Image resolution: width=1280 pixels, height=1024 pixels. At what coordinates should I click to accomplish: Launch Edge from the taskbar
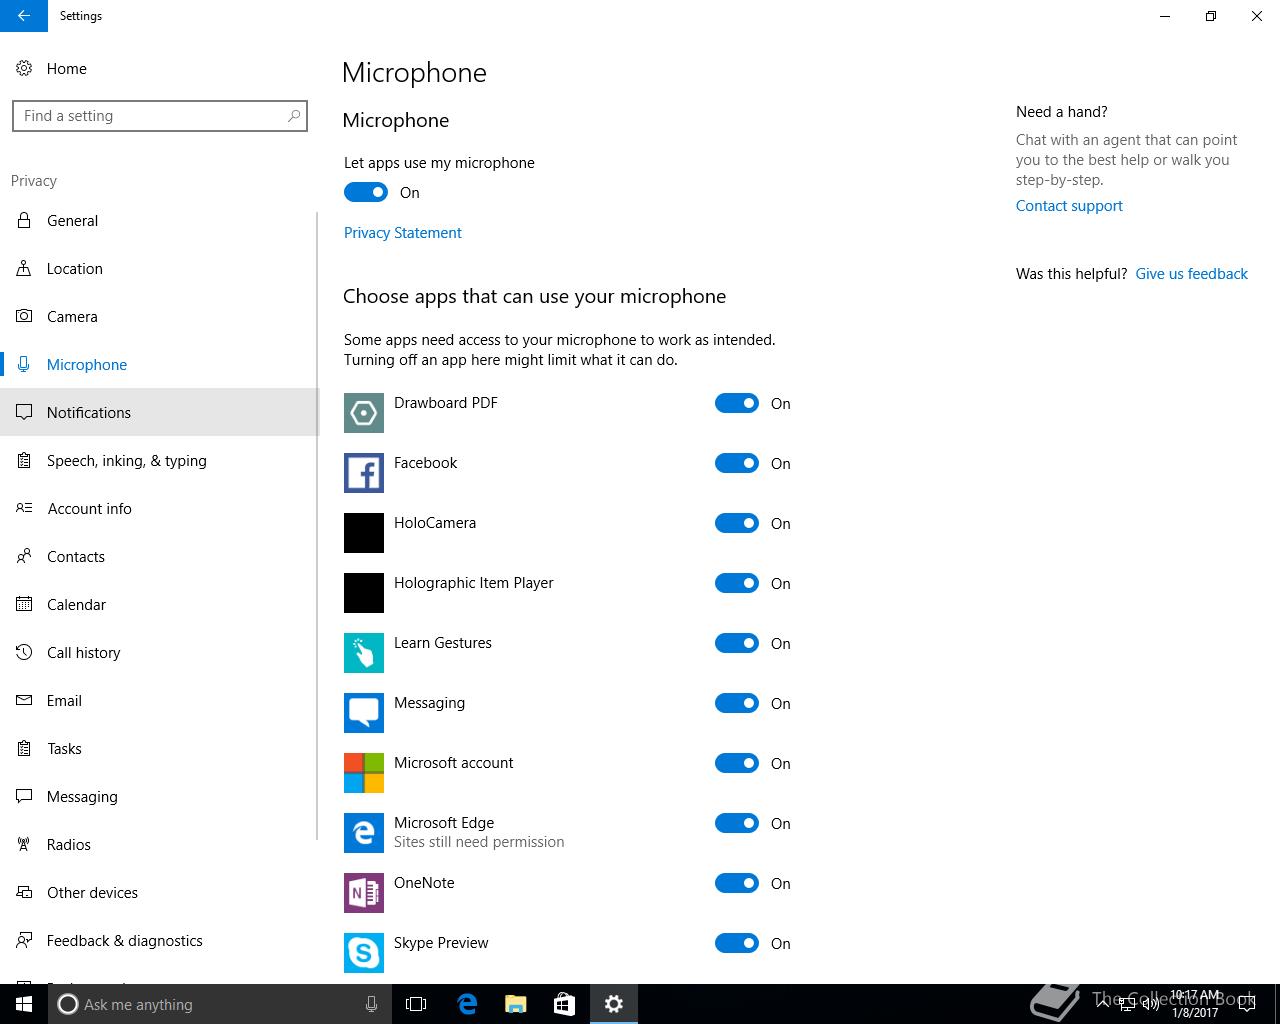click(x=467, y=1004)
